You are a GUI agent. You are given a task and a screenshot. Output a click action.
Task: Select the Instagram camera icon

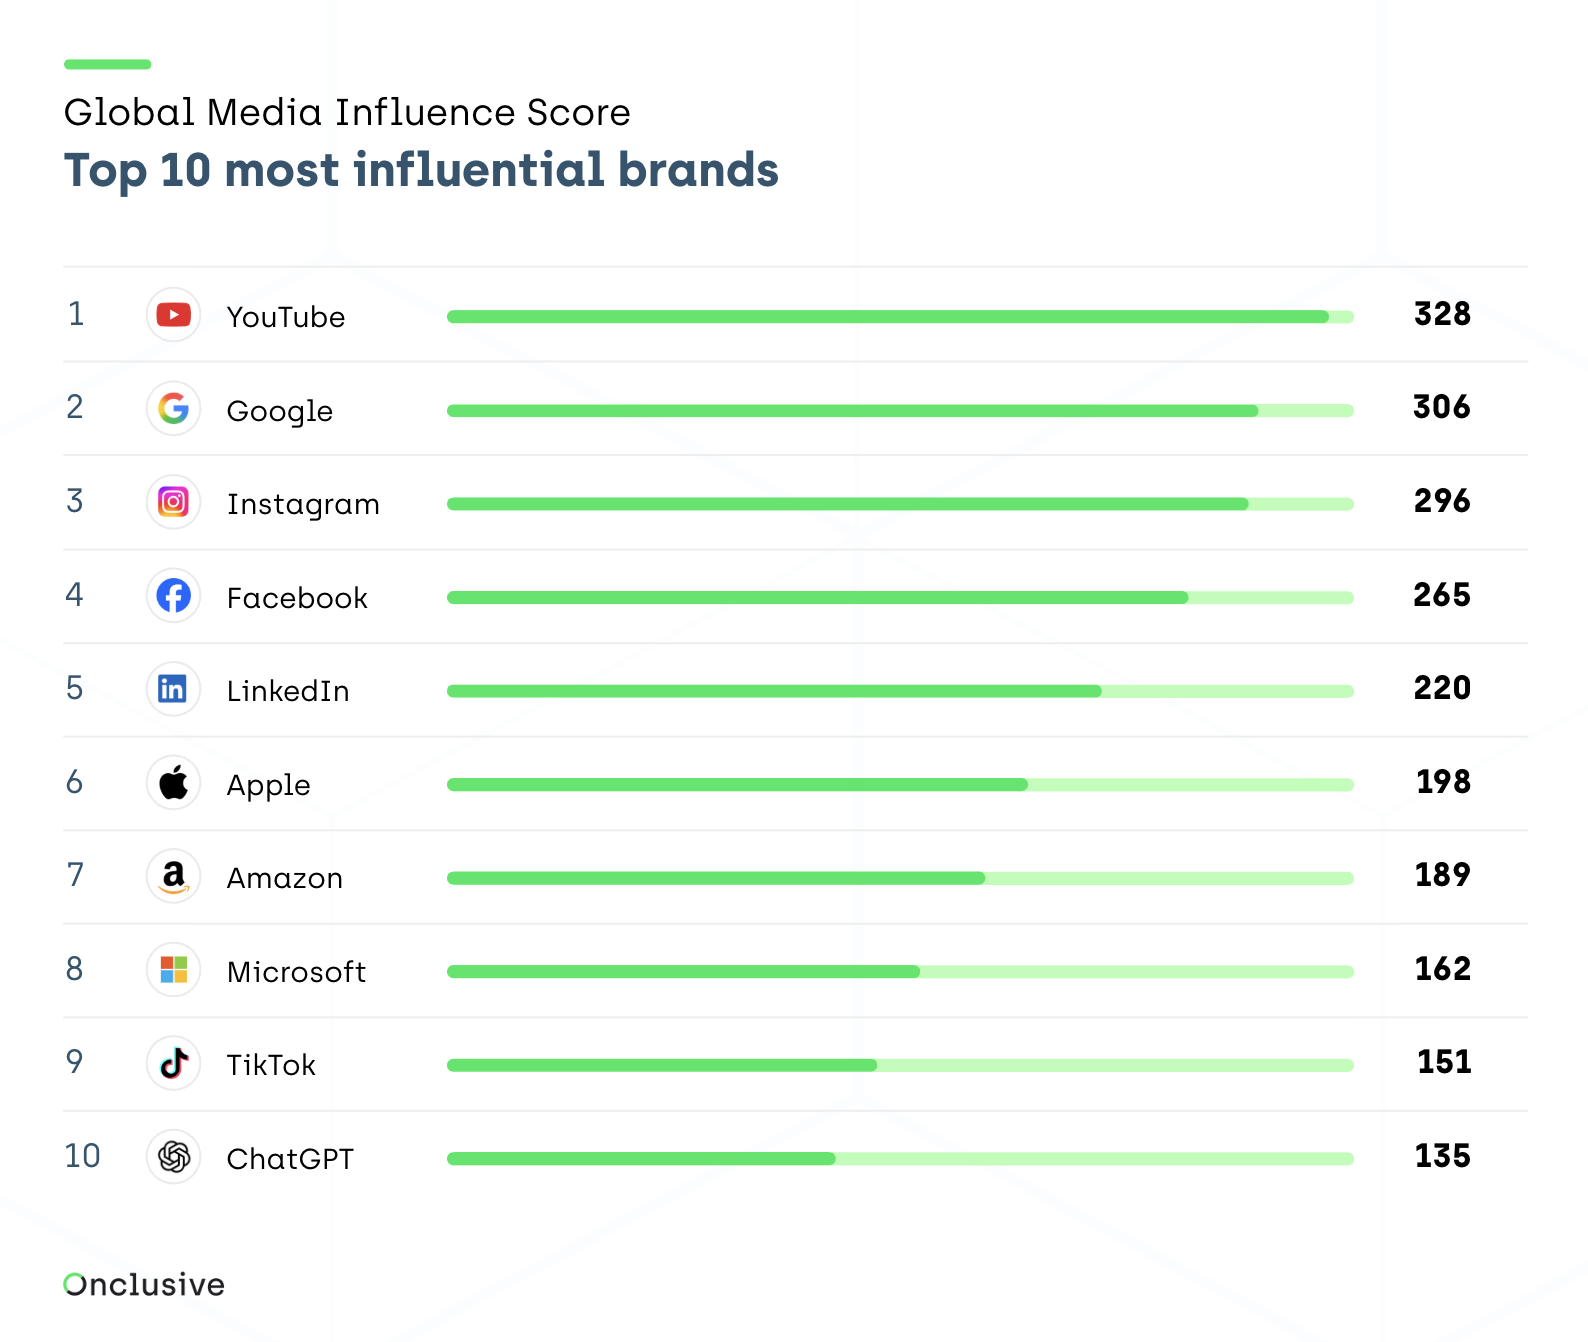[174, 502]
